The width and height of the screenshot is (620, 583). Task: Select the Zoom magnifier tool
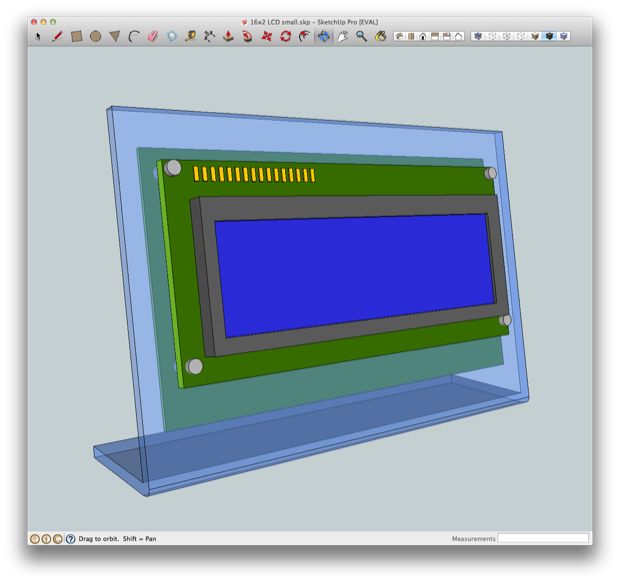tap(361, 36)
